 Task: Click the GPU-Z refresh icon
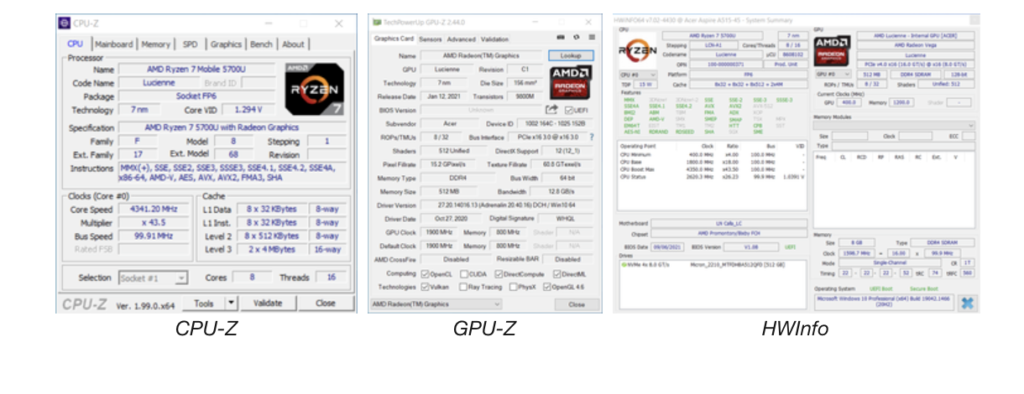[576, 38]
